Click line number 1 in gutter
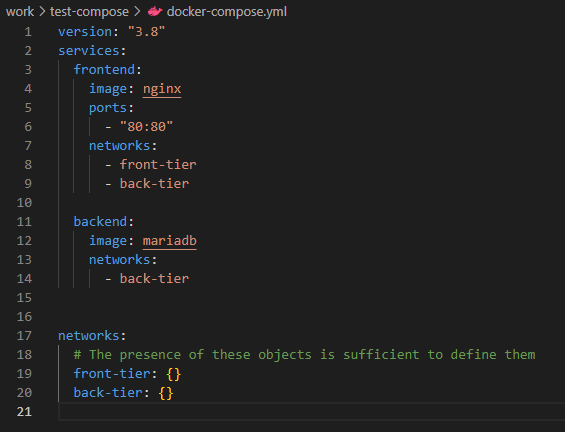This screenshot has width=565, height=432. 28,32
